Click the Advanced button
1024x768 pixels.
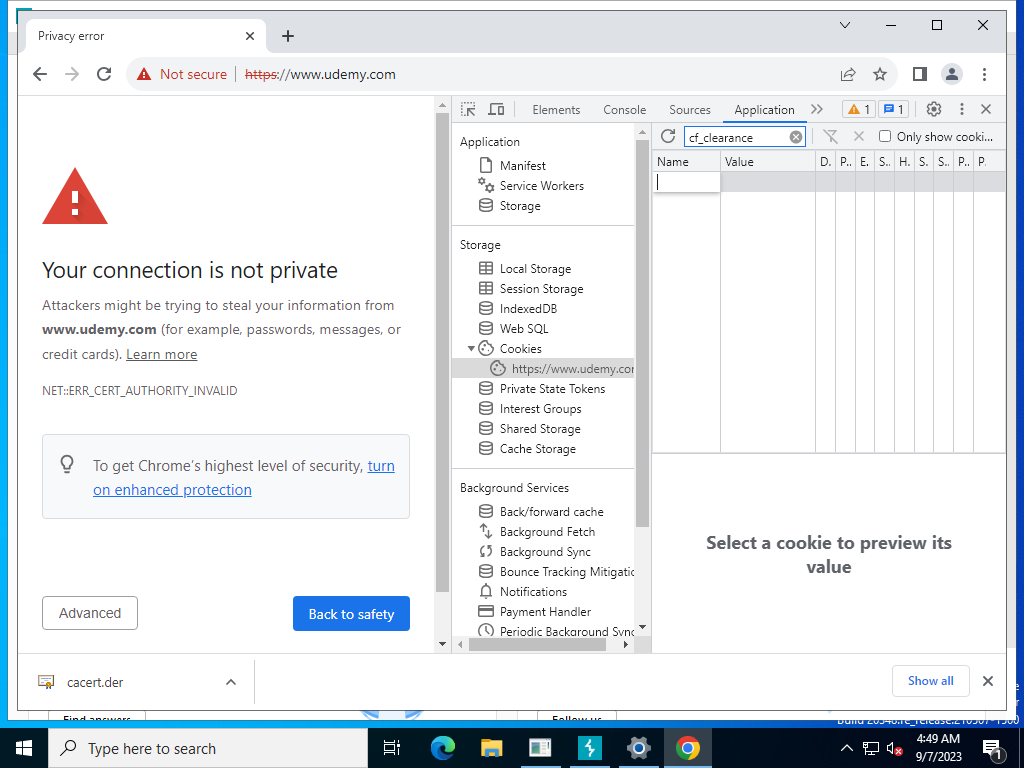tap(90, 613)
